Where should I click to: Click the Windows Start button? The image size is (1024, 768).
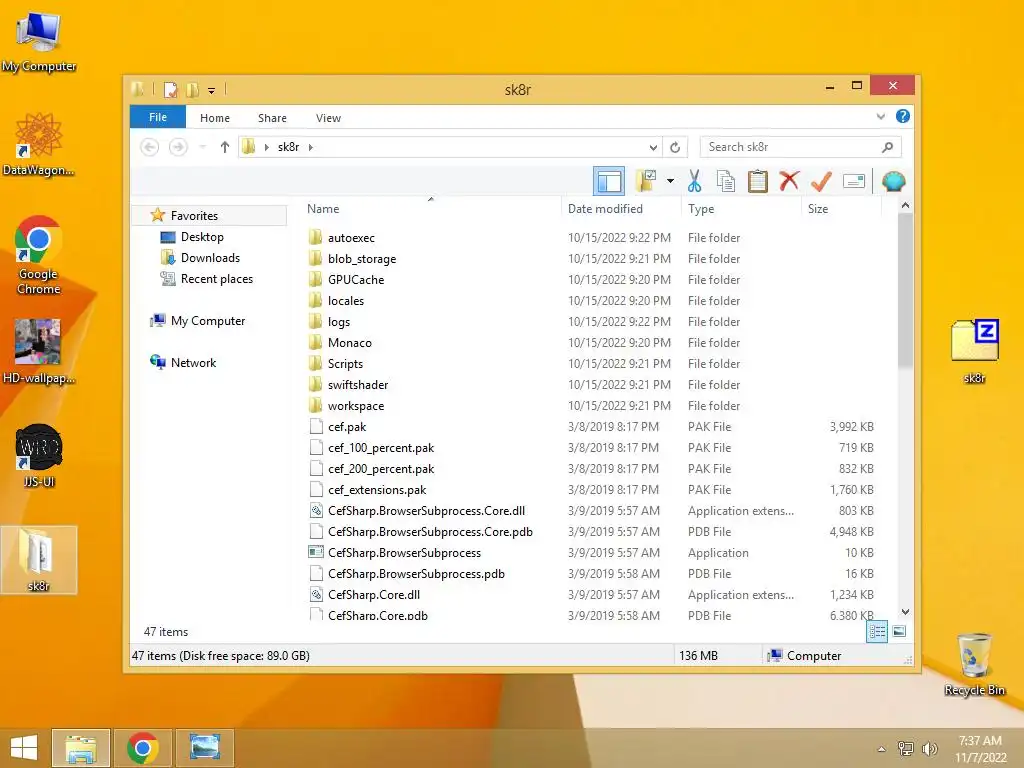click(x=24, y=748)
